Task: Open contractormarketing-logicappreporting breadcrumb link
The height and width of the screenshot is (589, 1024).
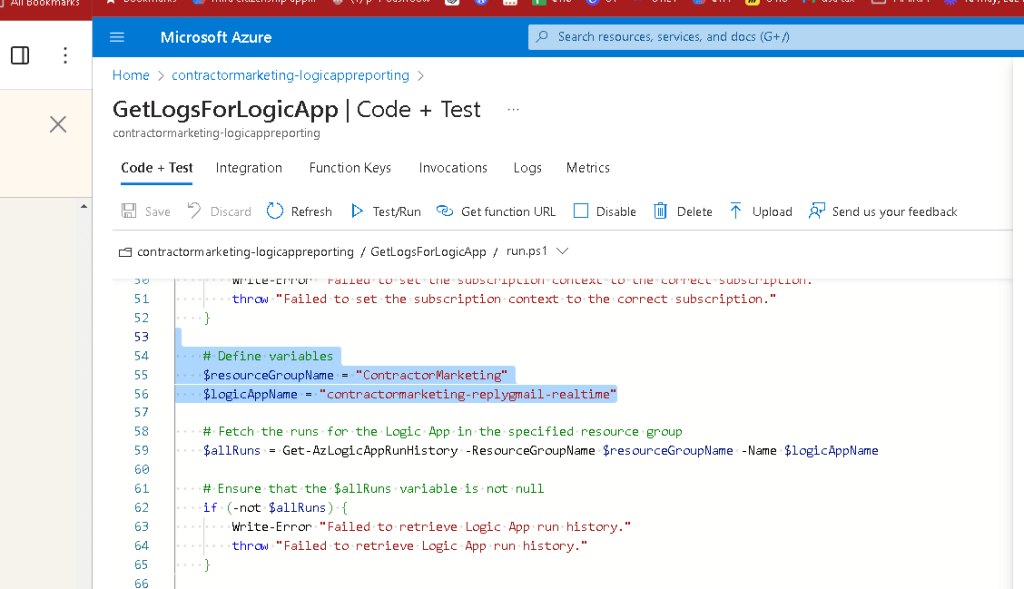Action: click(290, 75)
